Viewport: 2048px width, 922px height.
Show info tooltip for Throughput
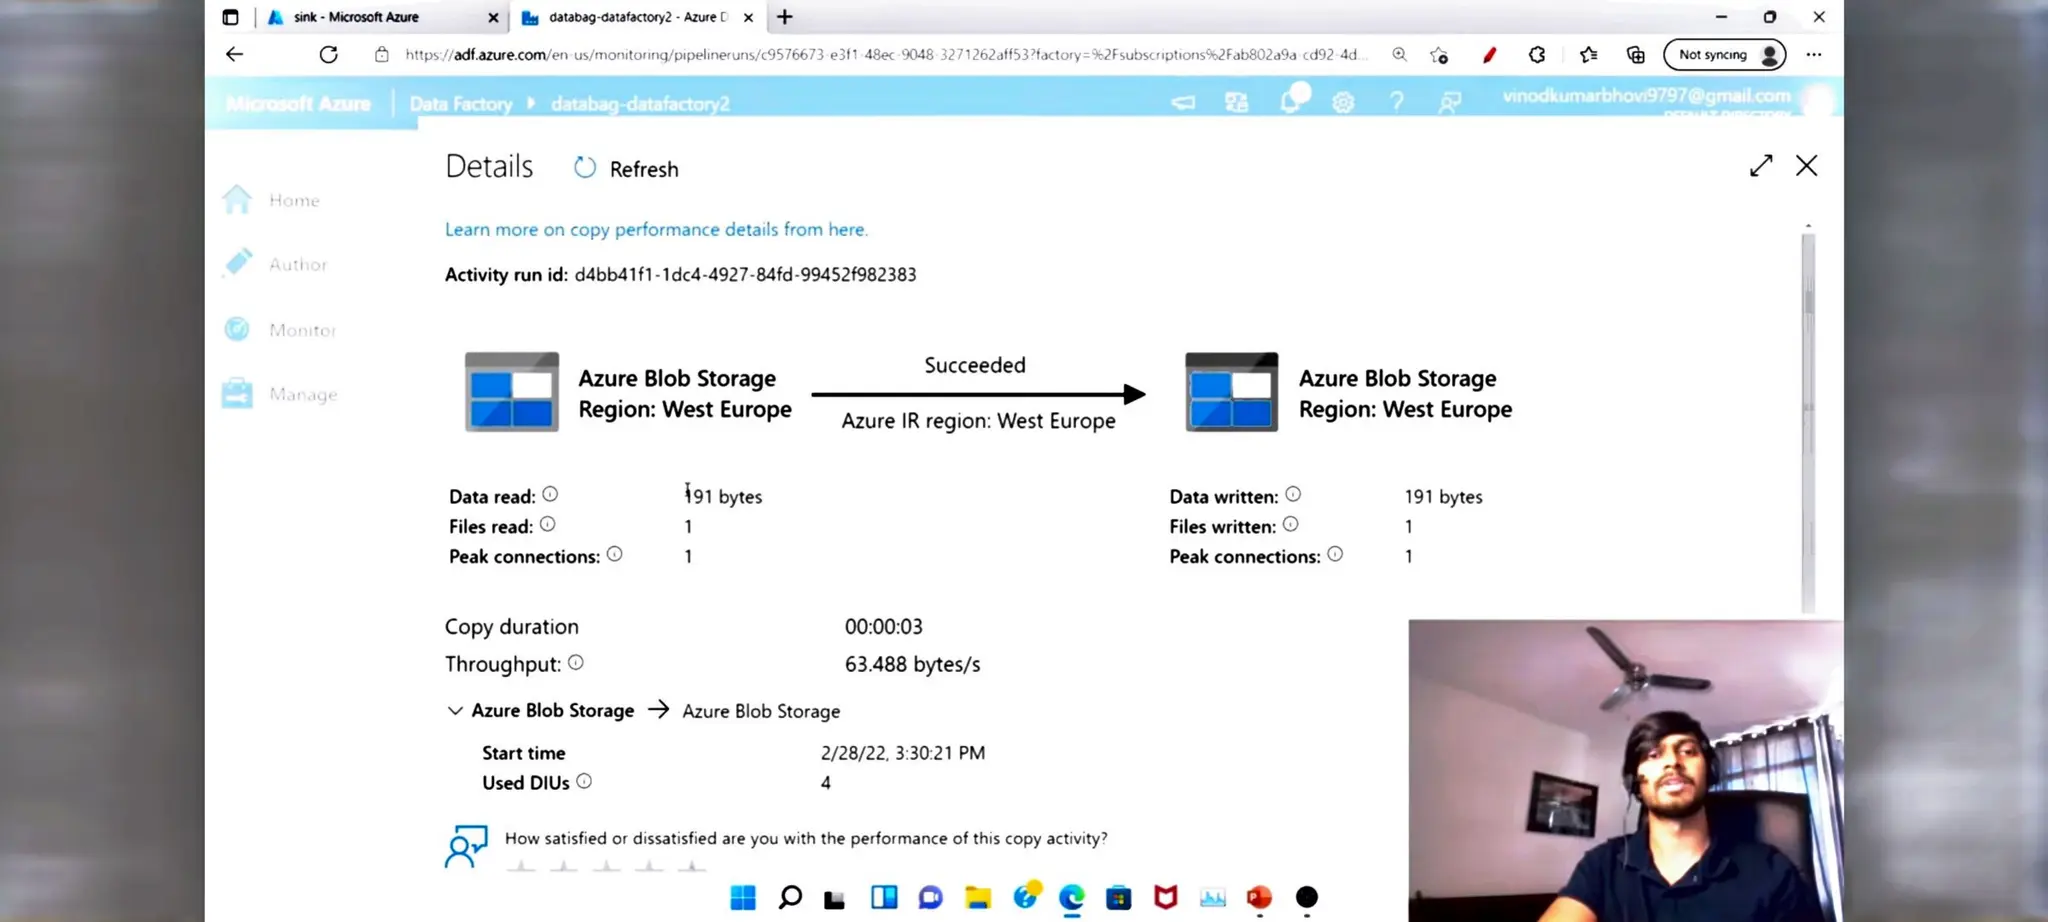tap(576, 662)
